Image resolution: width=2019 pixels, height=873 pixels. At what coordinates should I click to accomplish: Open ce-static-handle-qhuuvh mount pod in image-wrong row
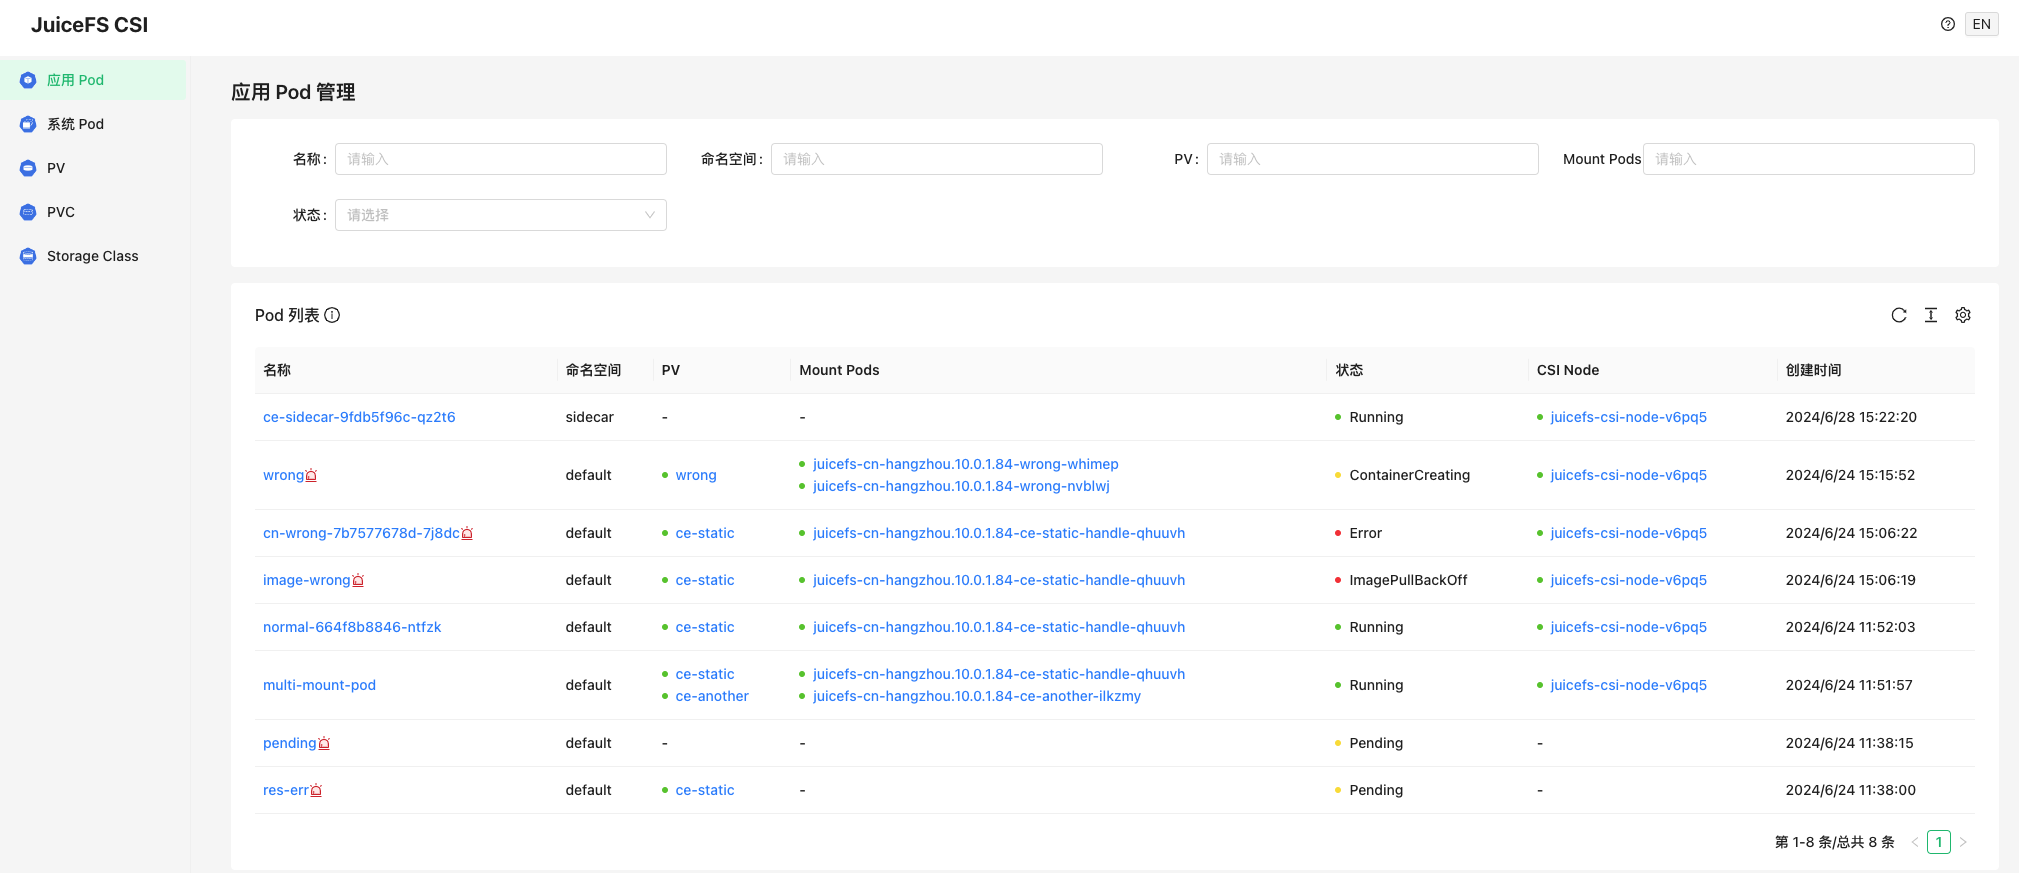point(999,580)
